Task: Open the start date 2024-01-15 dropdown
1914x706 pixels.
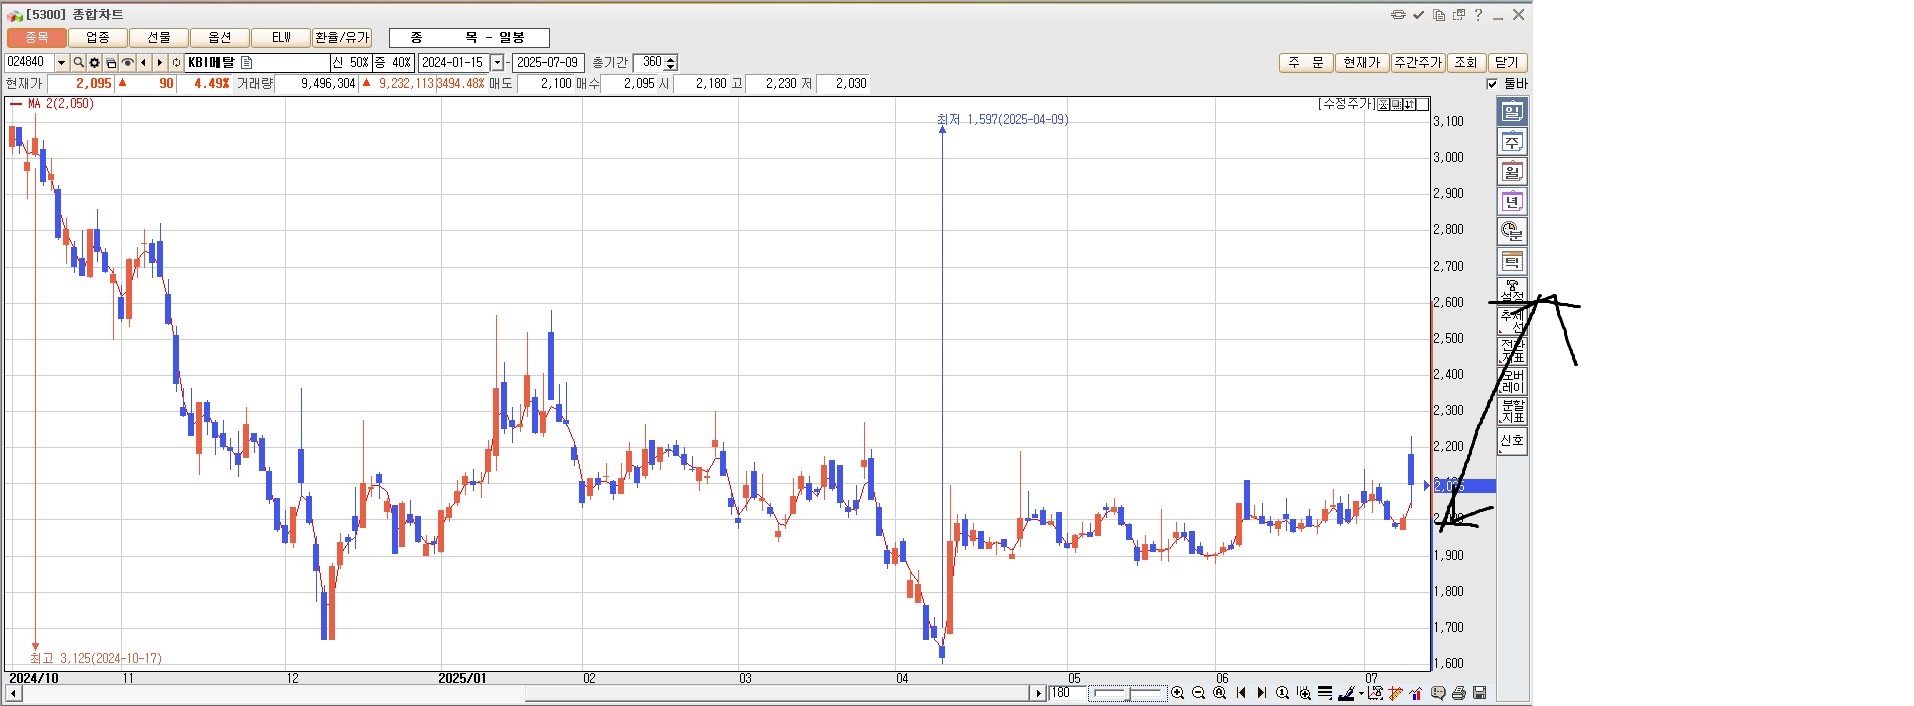Action: click(497, 63)
